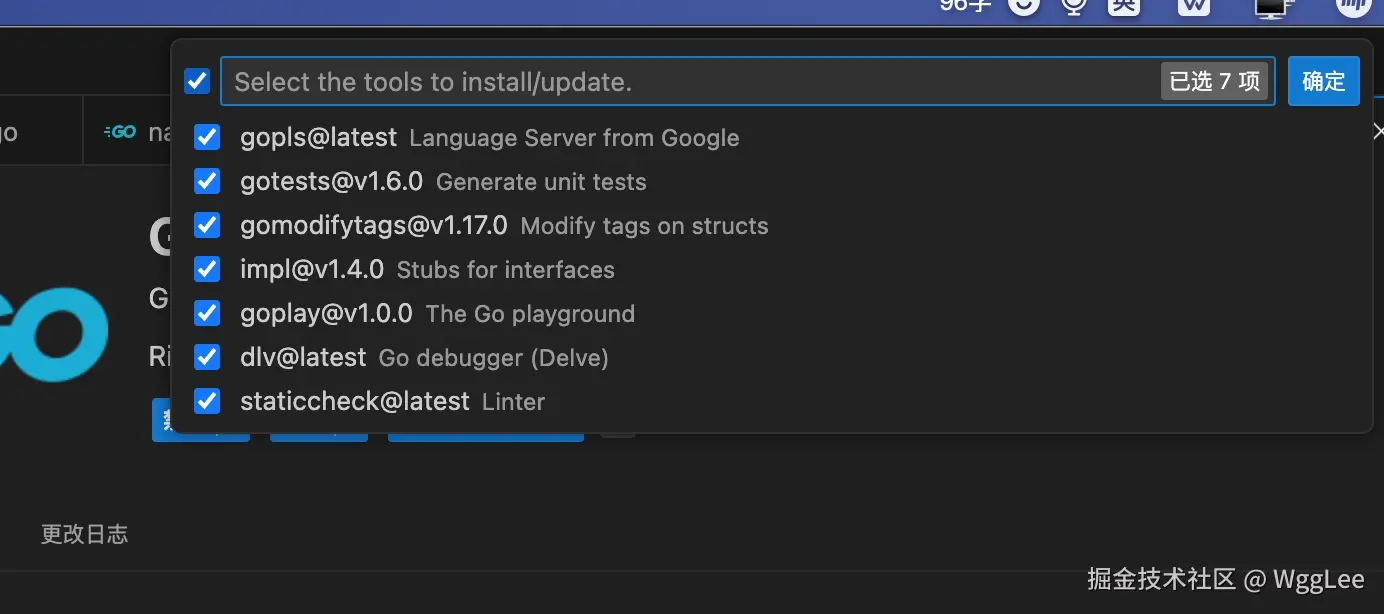This screenshot has width=1384, height=614.
Task: Untick gomodifytags@v1.17.0 checkbox
Action: (207, 225)
